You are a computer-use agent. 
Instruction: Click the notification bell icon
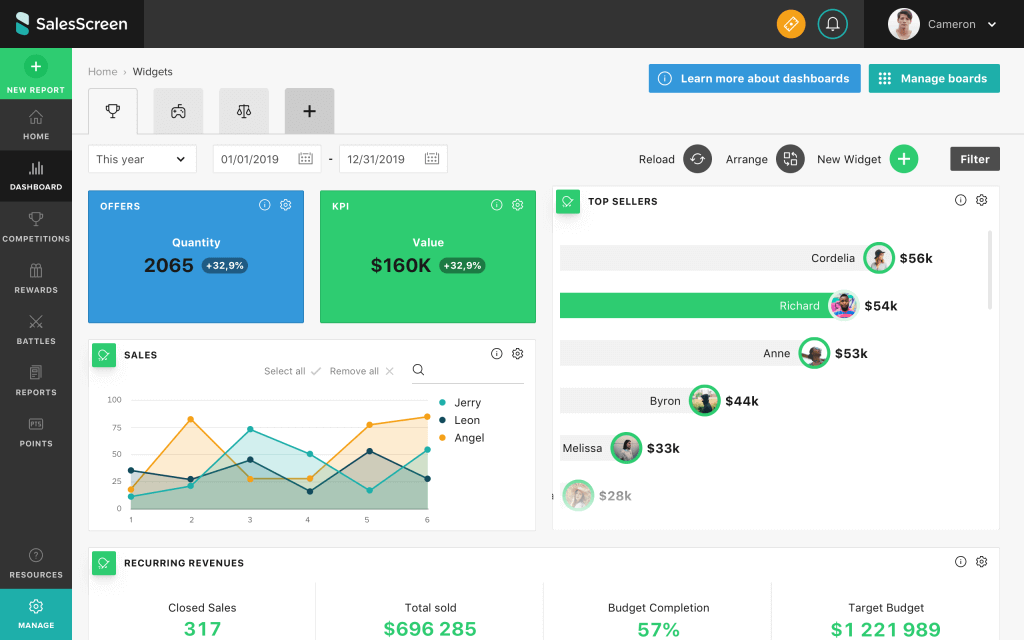click(x=833, y=23)
